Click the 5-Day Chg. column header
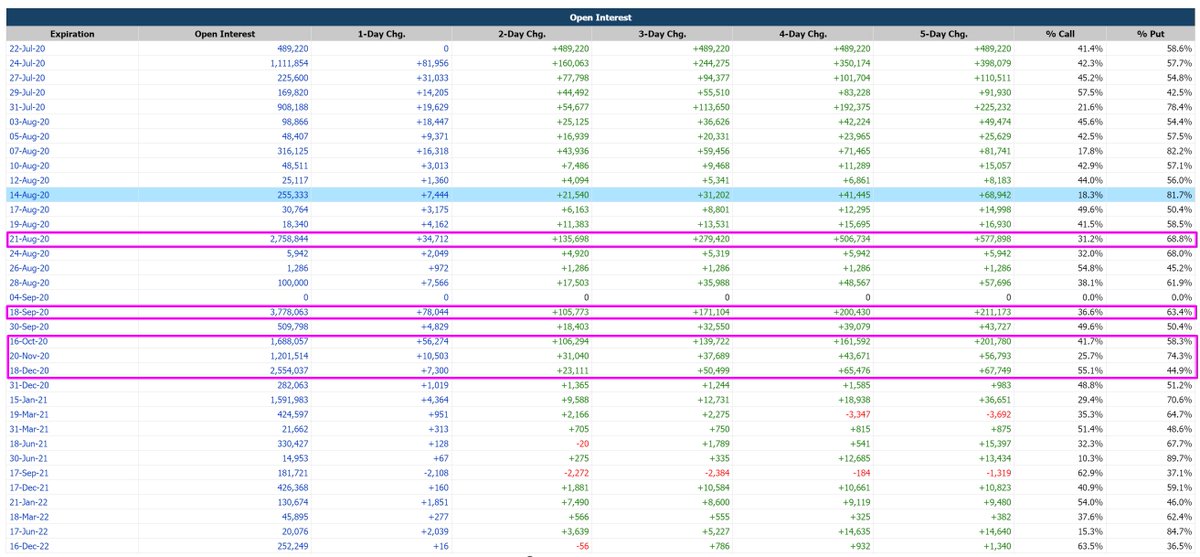 (x=943, y=33)
